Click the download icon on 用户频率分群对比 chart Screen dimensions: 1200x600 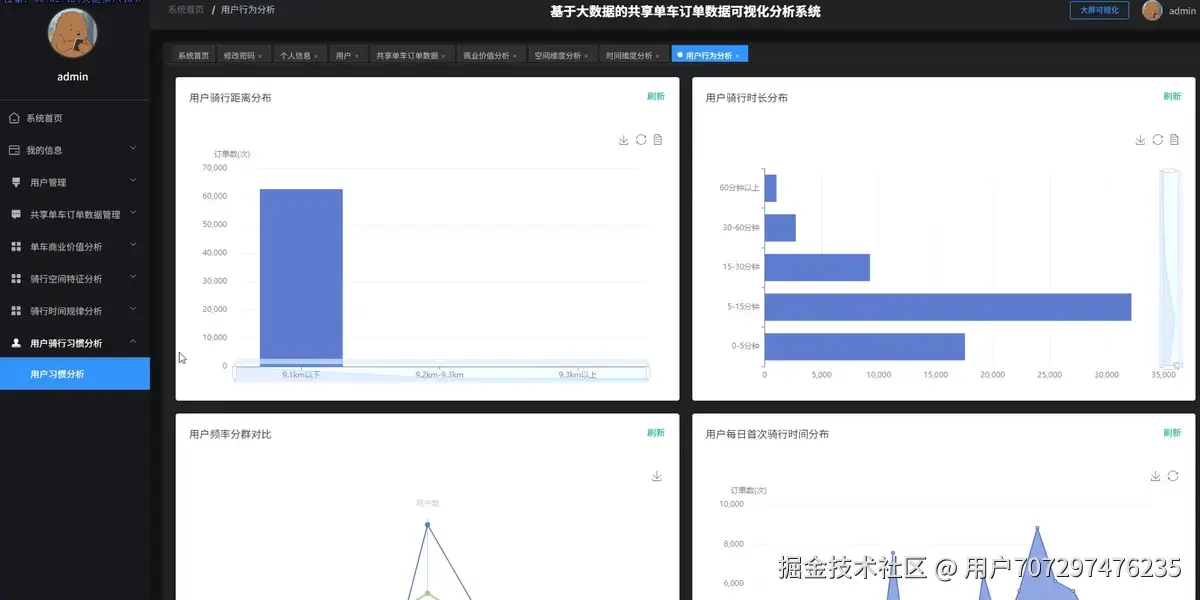(657, 476)
